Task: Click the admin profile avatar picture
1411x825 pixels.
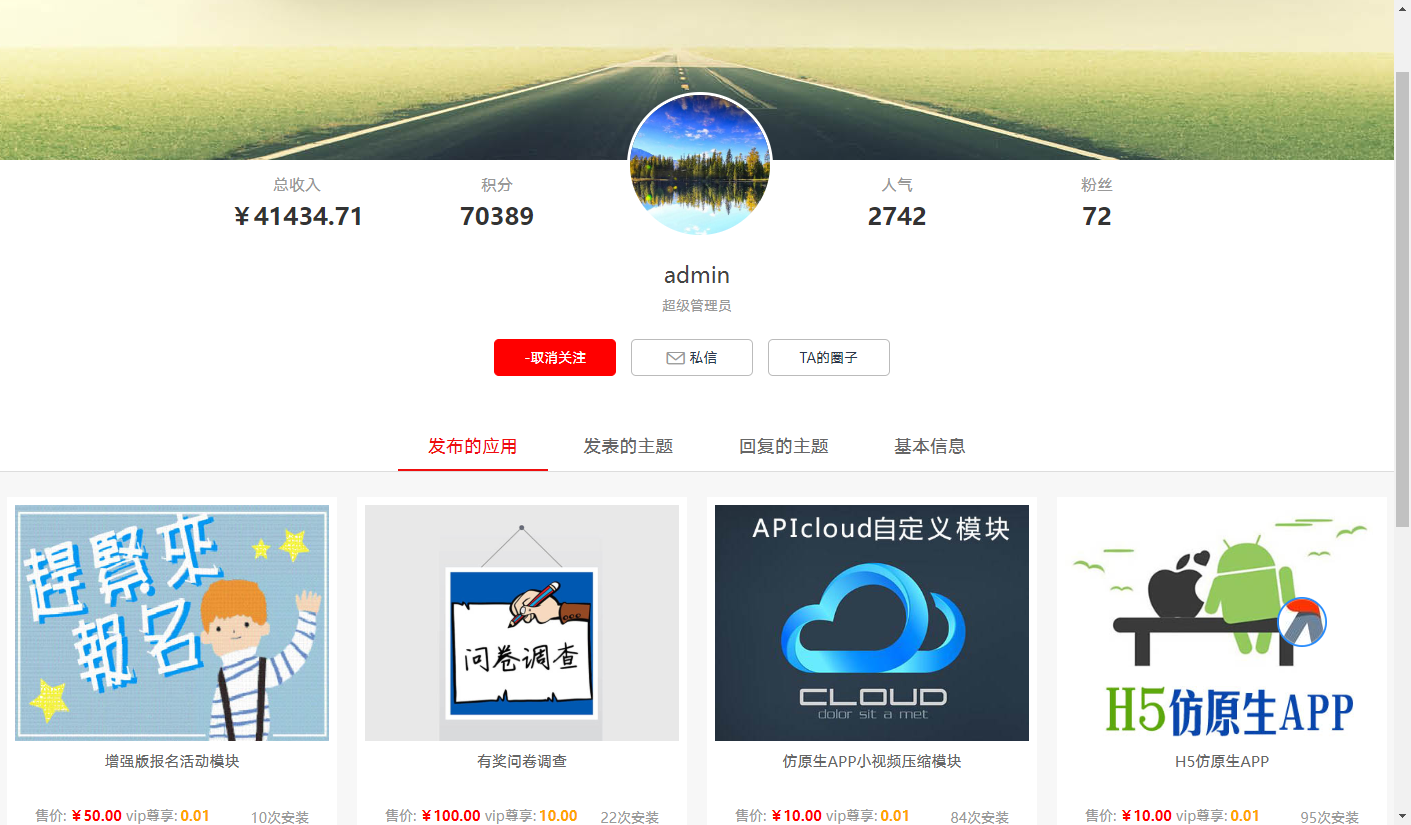Action: 699,164
